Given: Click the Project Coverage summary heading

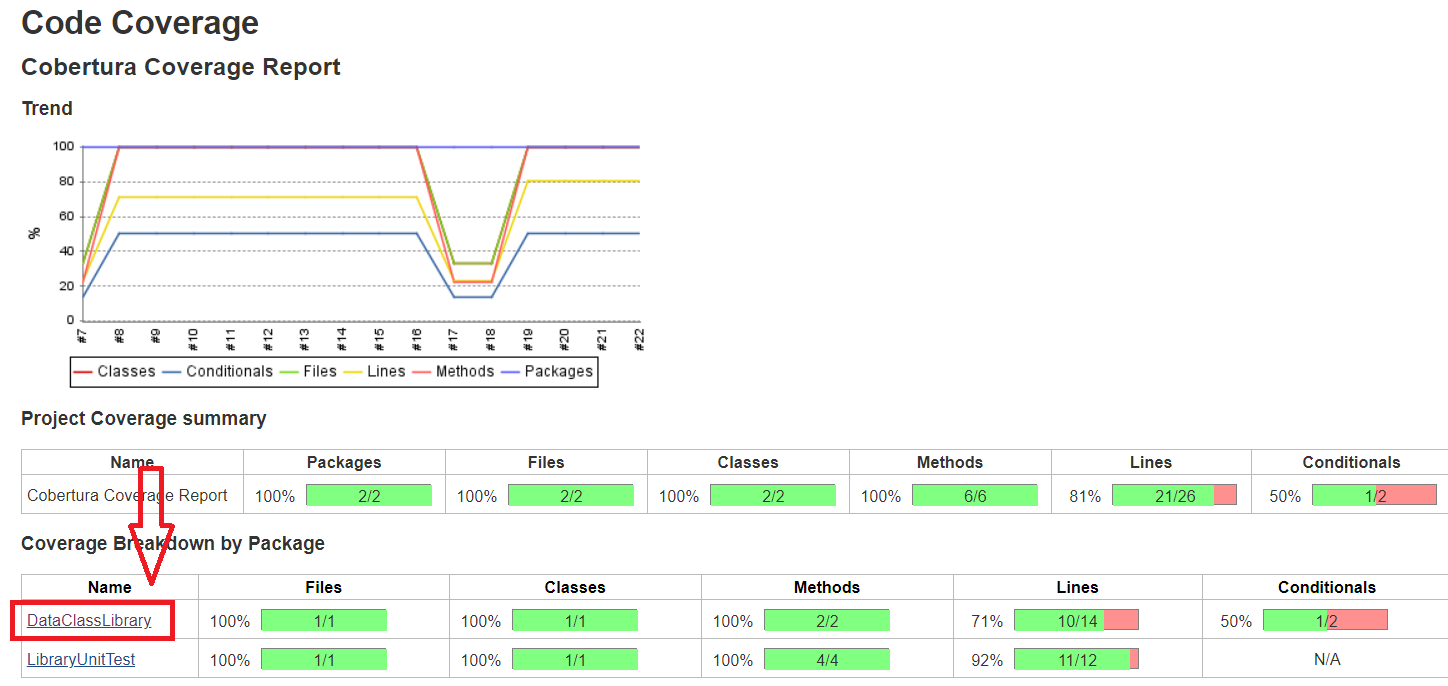Looking at the screenshot, I should pos(144,419).
